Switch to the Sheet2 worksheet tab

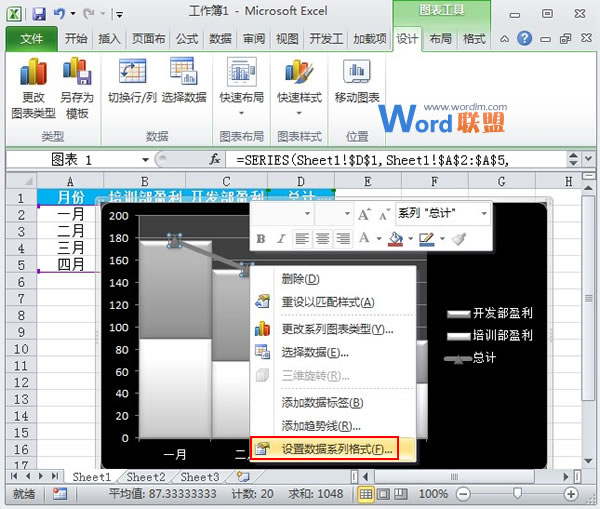point(145,477)
